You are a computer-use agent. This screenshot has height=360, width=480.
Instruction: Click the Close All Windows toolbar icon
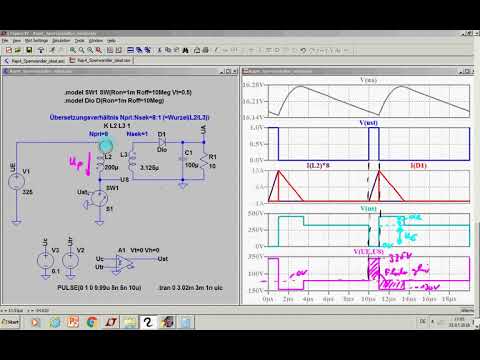(147, 50)
